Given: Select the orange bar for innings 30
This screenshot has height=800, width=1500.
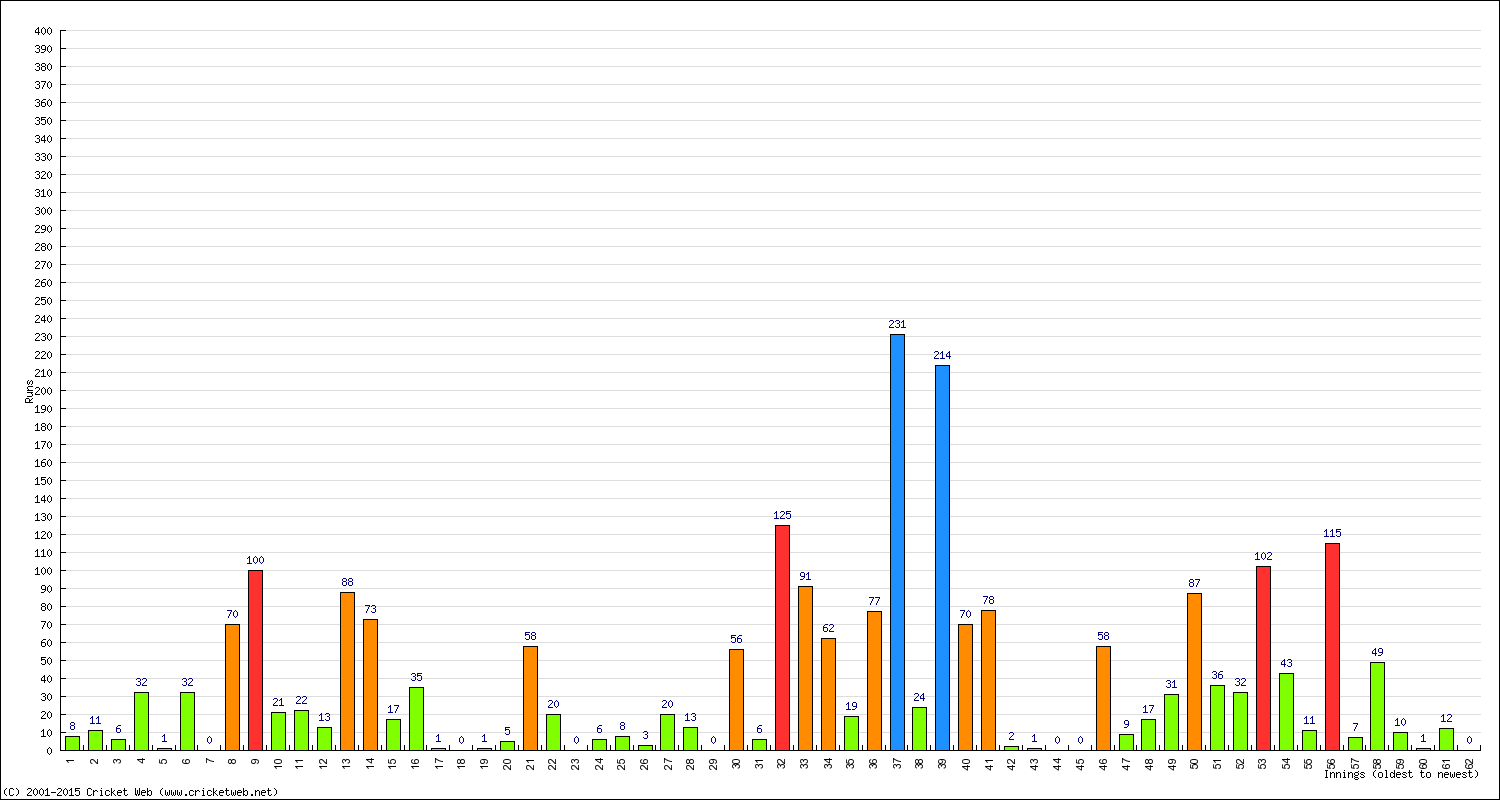Looking at the screenshot, I should tap(736, 700).
